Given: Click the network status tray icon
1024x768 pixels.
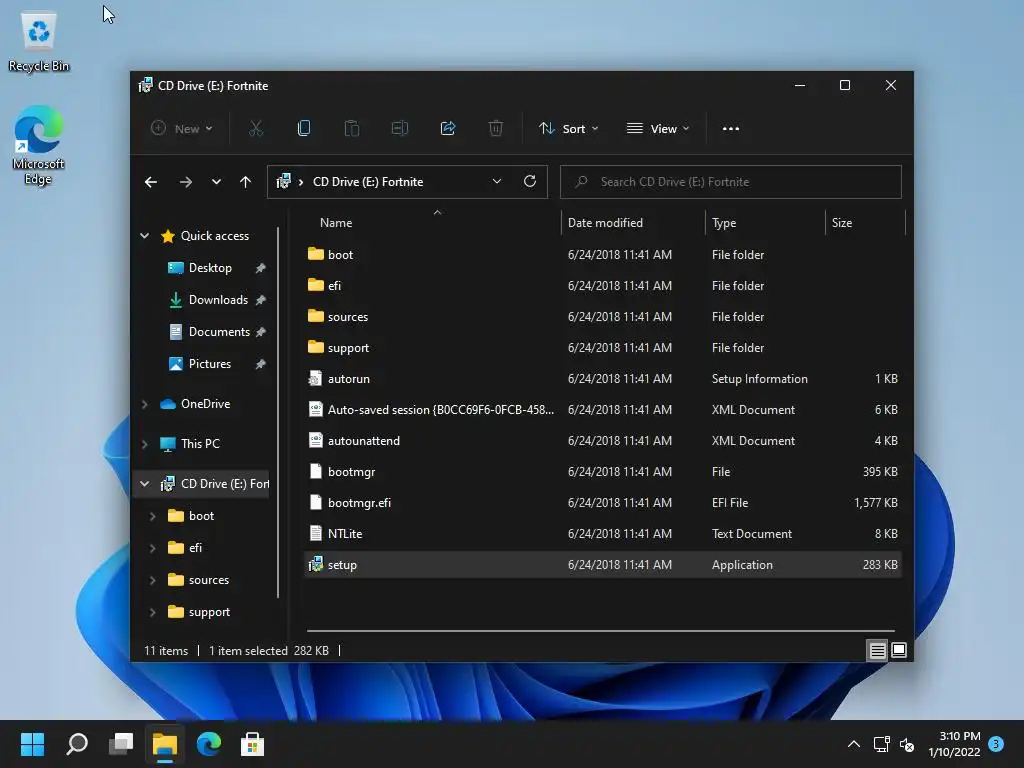Looking at the screenshot, I should 881,744.
